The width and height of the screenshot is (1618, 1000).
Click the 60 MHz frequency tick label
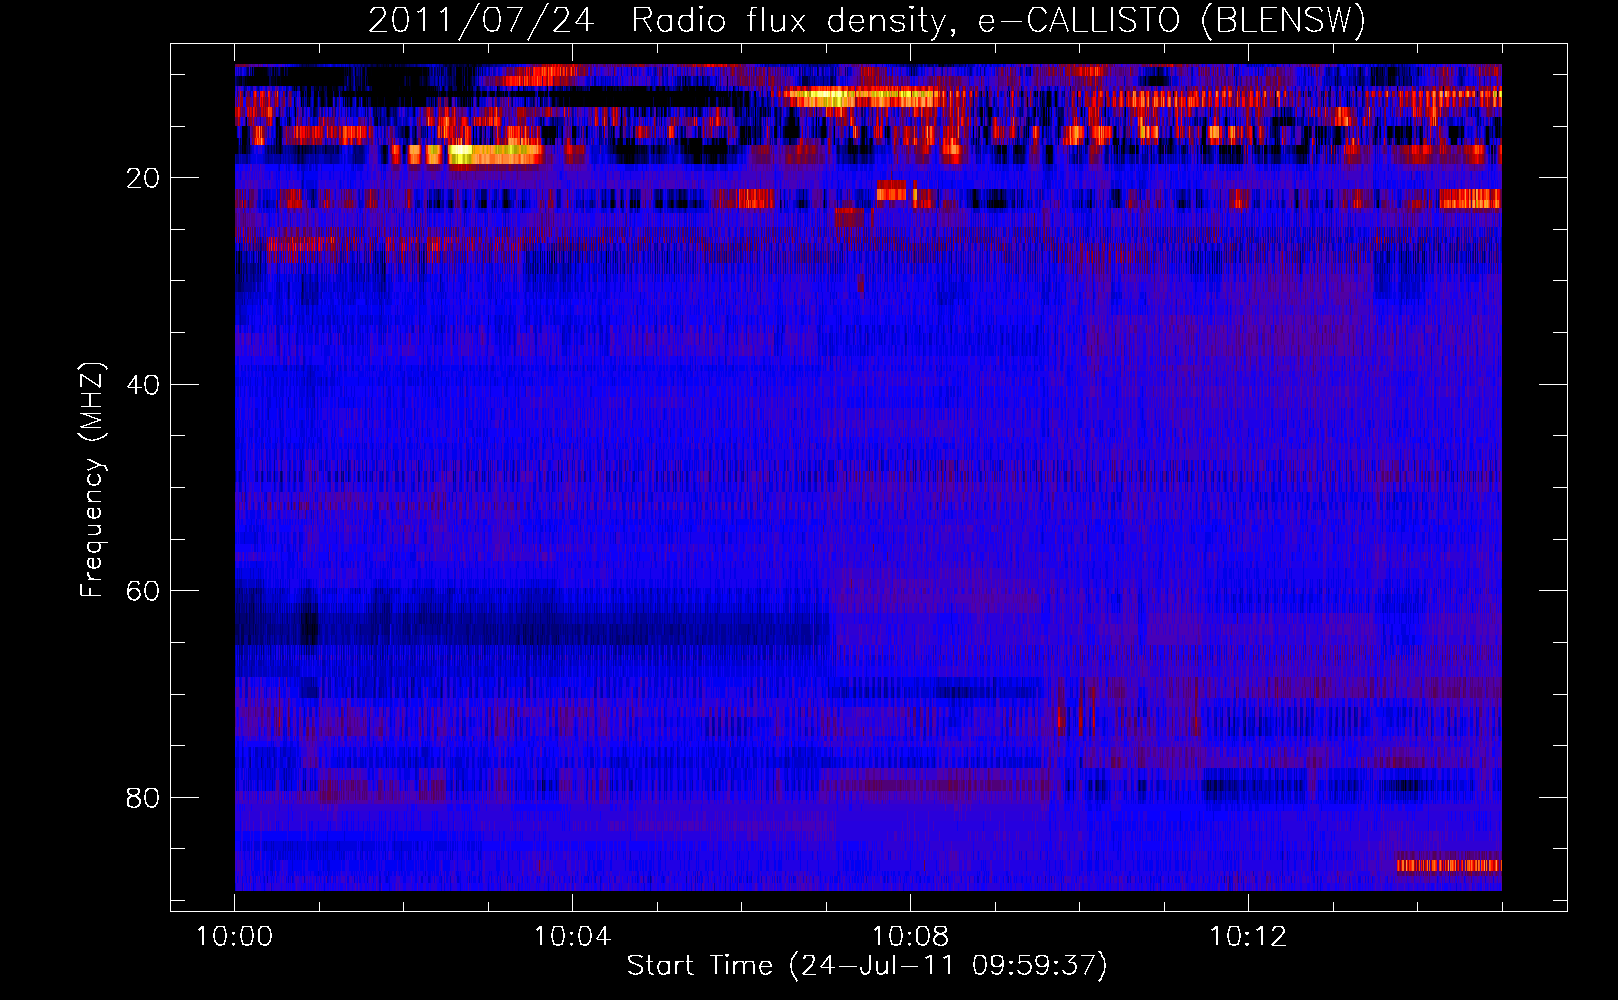(143, 591)
